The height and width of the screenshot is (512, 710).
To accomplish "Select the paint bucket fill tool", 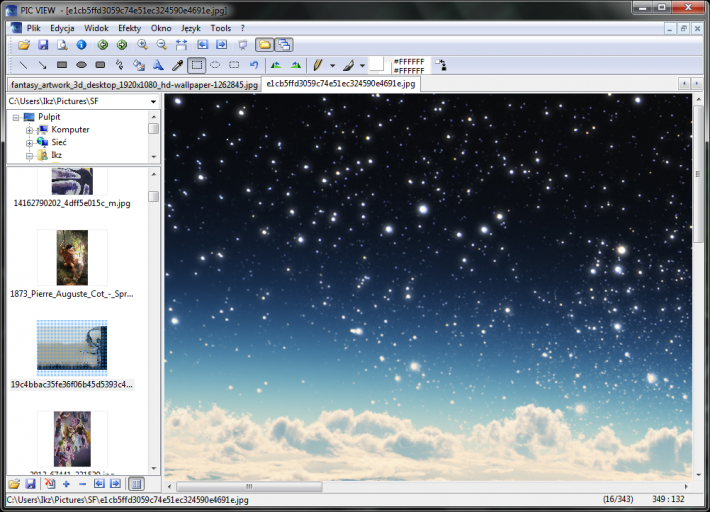I will point(139,65).
